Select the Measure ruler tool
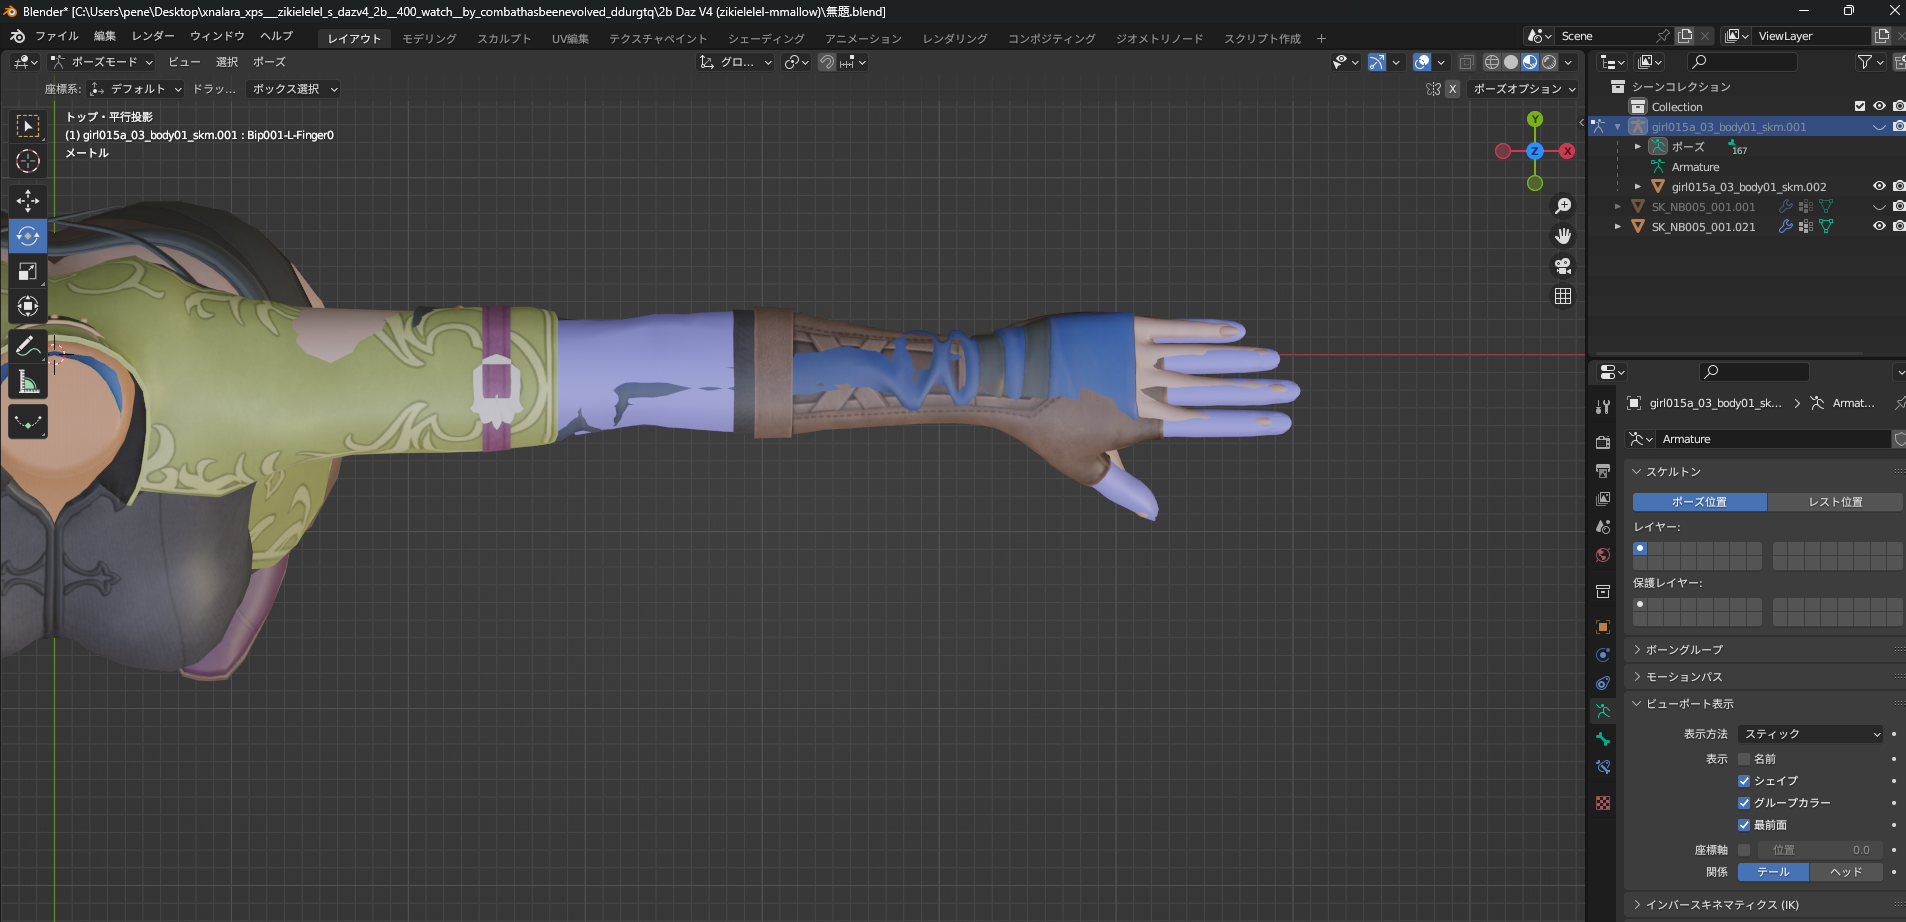 (28, 381)
